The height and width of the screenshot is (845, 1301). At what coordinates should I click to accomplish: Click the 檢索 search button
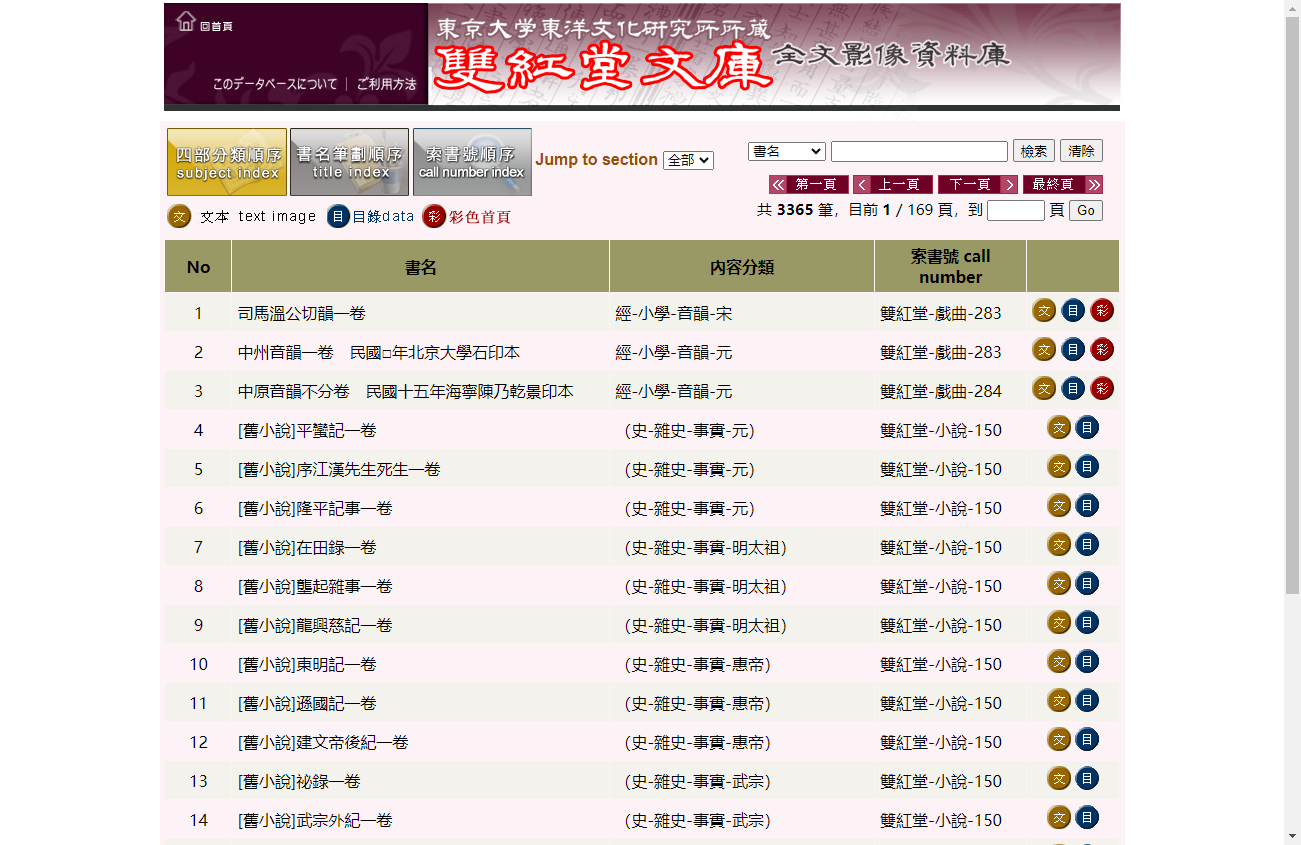pos(1034,151)
